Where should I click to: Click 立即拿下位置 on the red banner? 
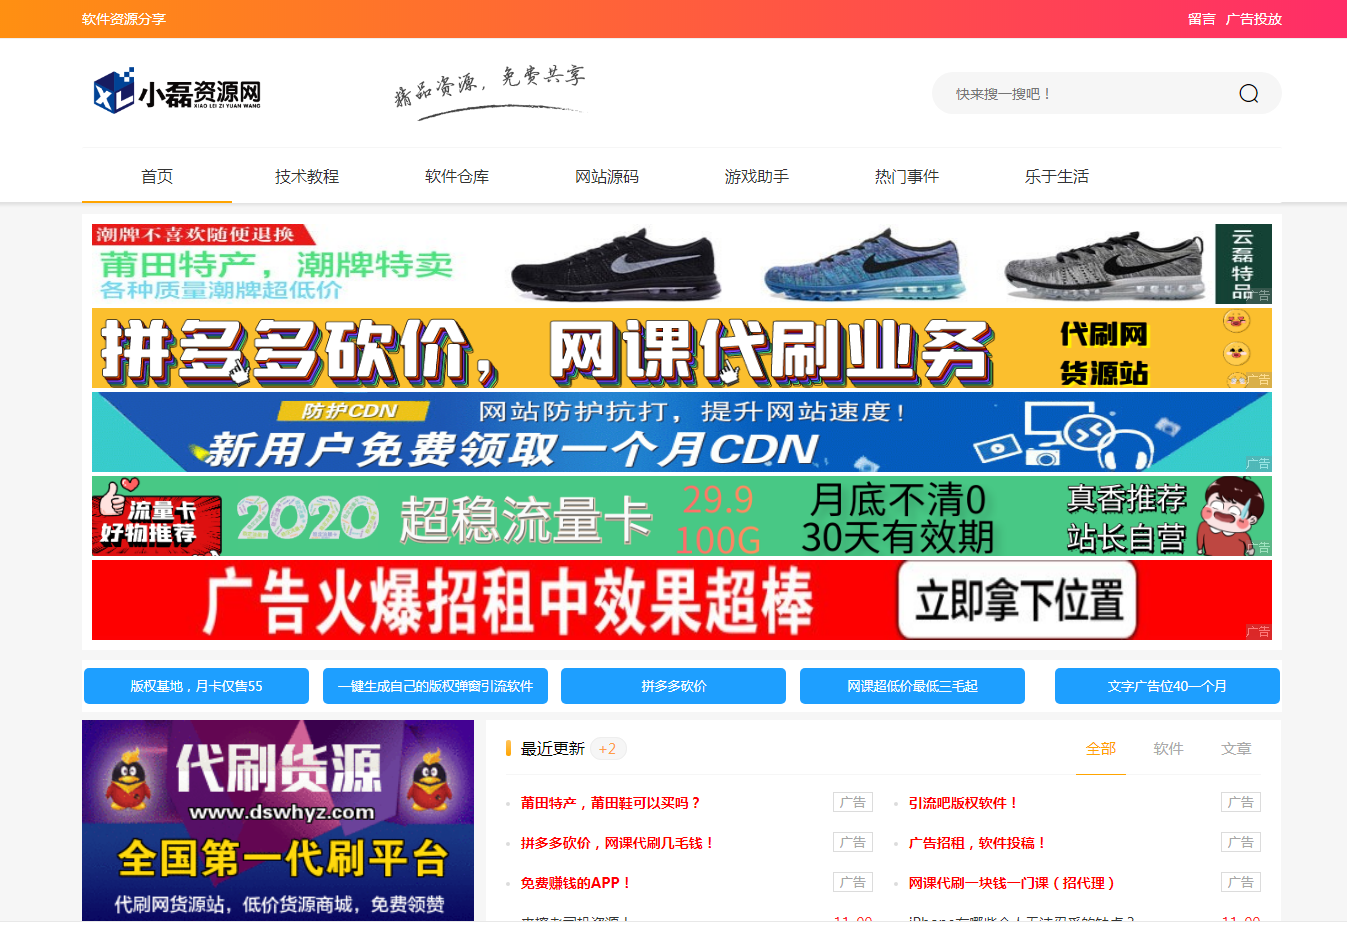click(1018, 600)
